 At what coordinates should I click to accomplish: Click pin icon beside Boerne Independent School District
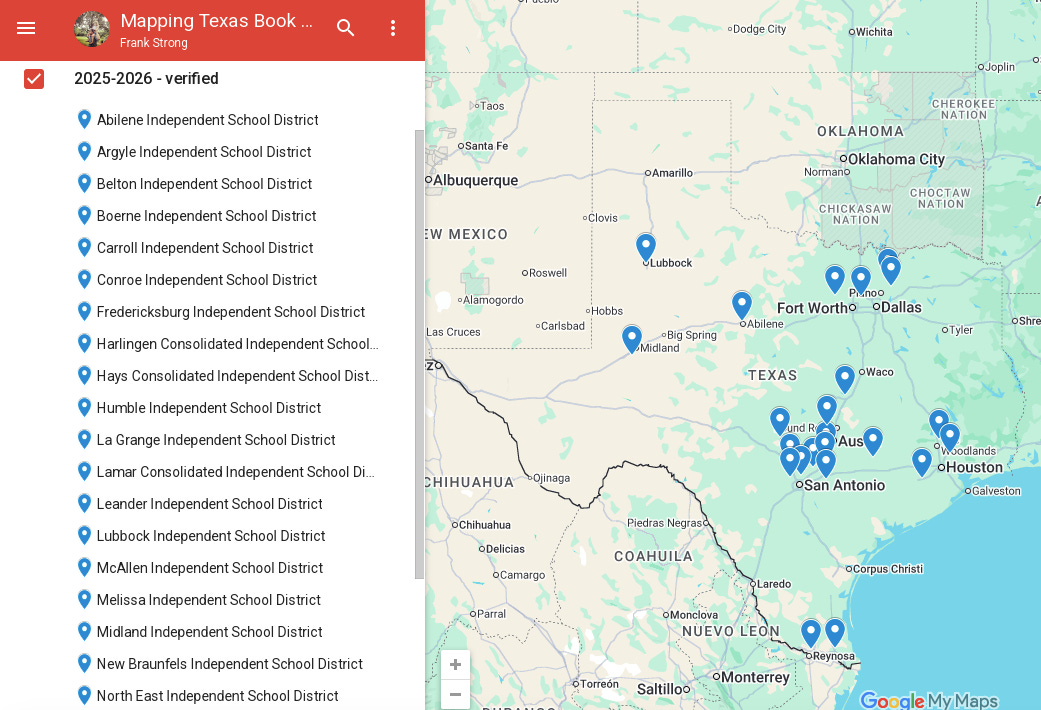coord(84,215)
